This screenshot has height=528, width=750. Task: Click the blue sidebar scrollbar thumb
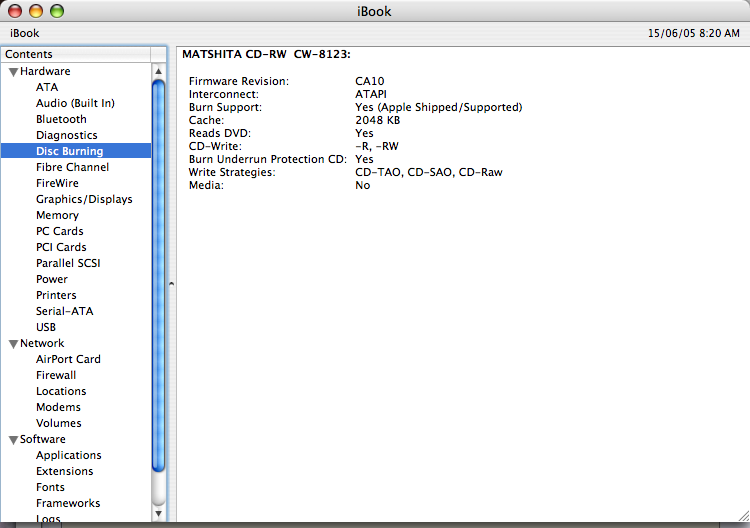[158, 276]
